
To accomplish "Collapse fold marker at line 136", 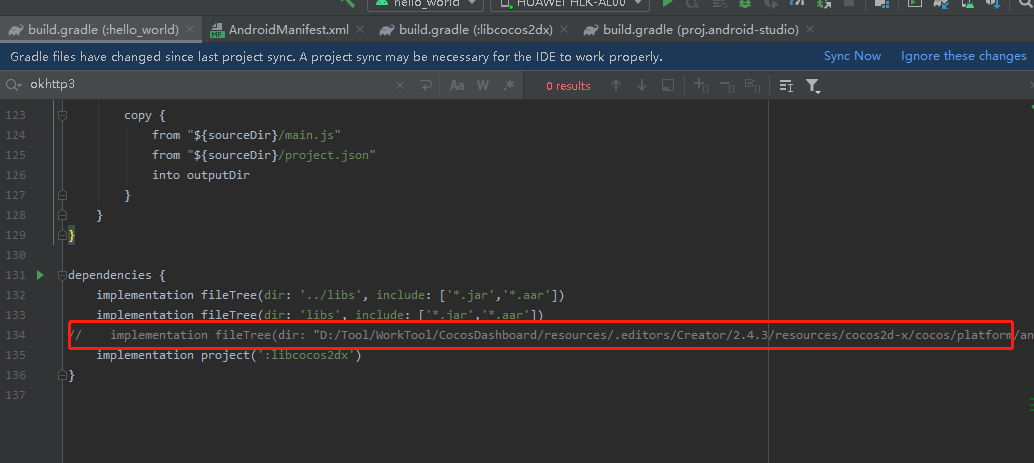I will click(x=62, y=375).
